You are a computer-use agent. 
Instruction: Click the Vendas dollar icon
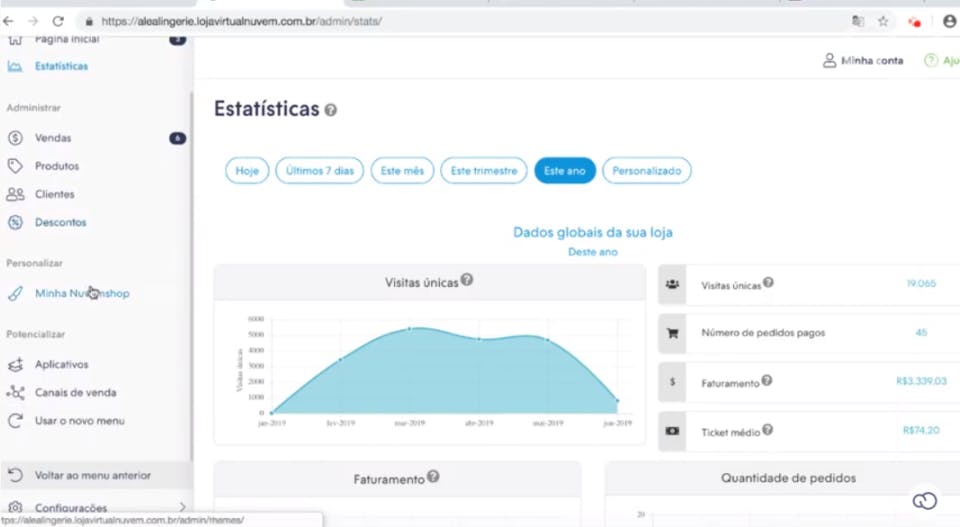click(x=15, y=138)
